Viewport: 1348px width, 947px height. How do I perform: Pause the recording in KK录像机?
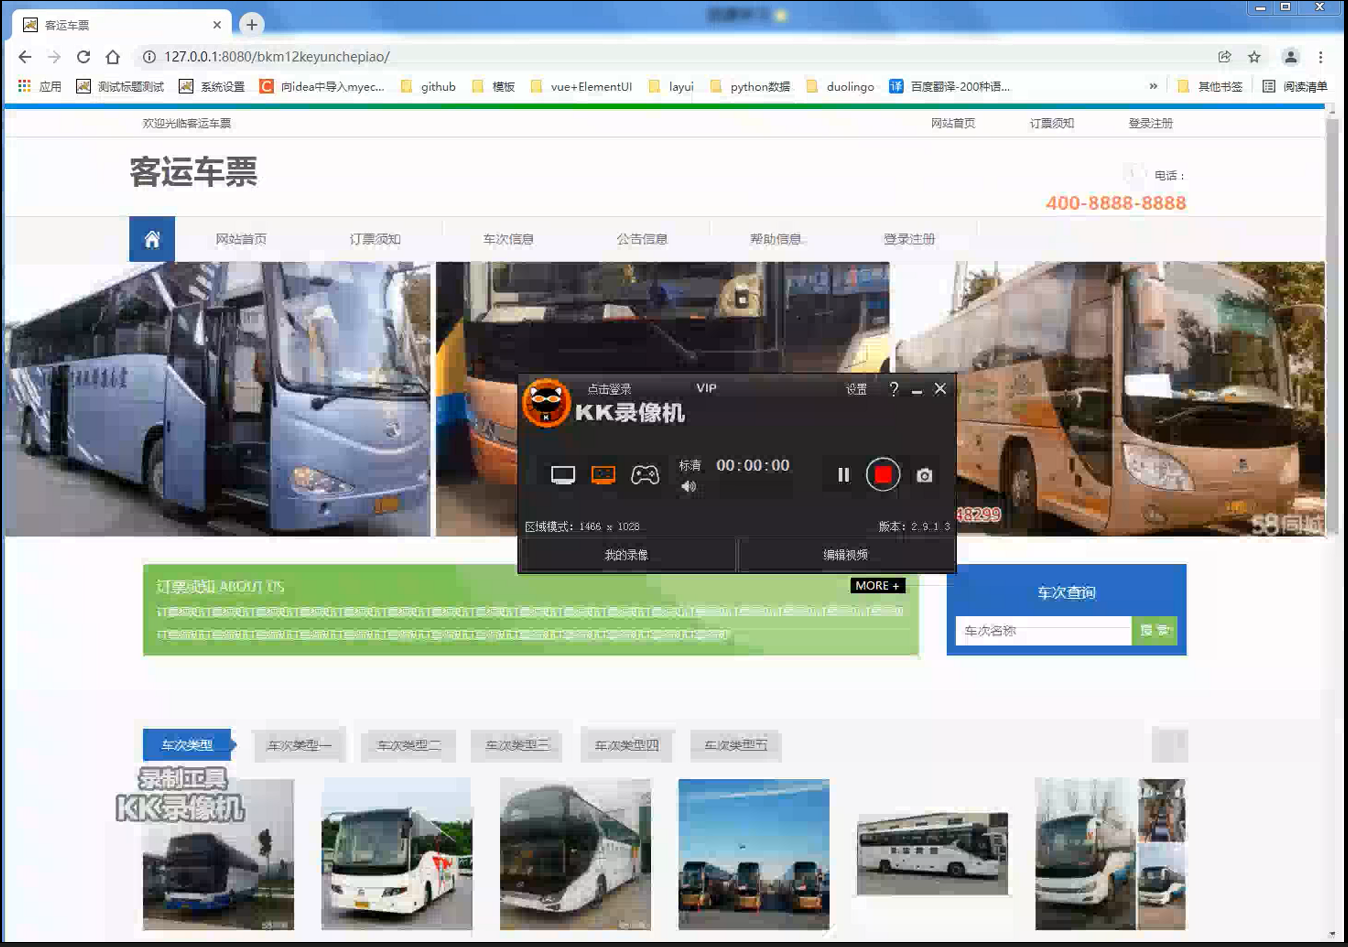coord(843,475)
